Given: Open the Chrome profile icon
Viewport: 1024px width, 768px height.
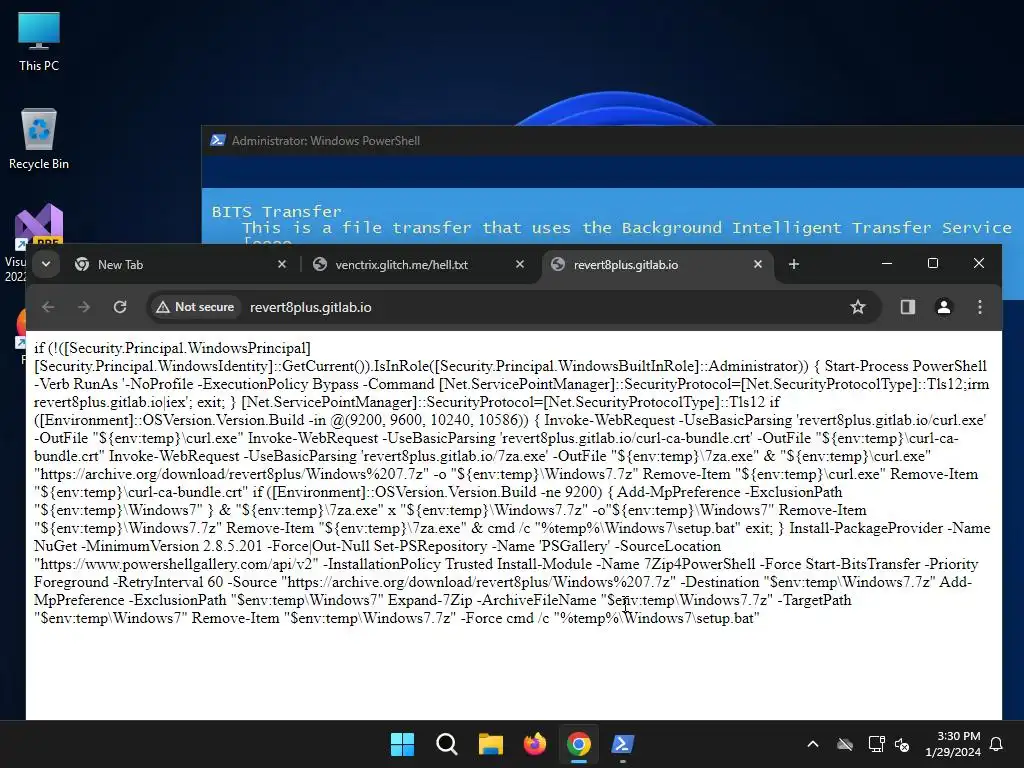Looking at the screenshot, I should [944, 307].
